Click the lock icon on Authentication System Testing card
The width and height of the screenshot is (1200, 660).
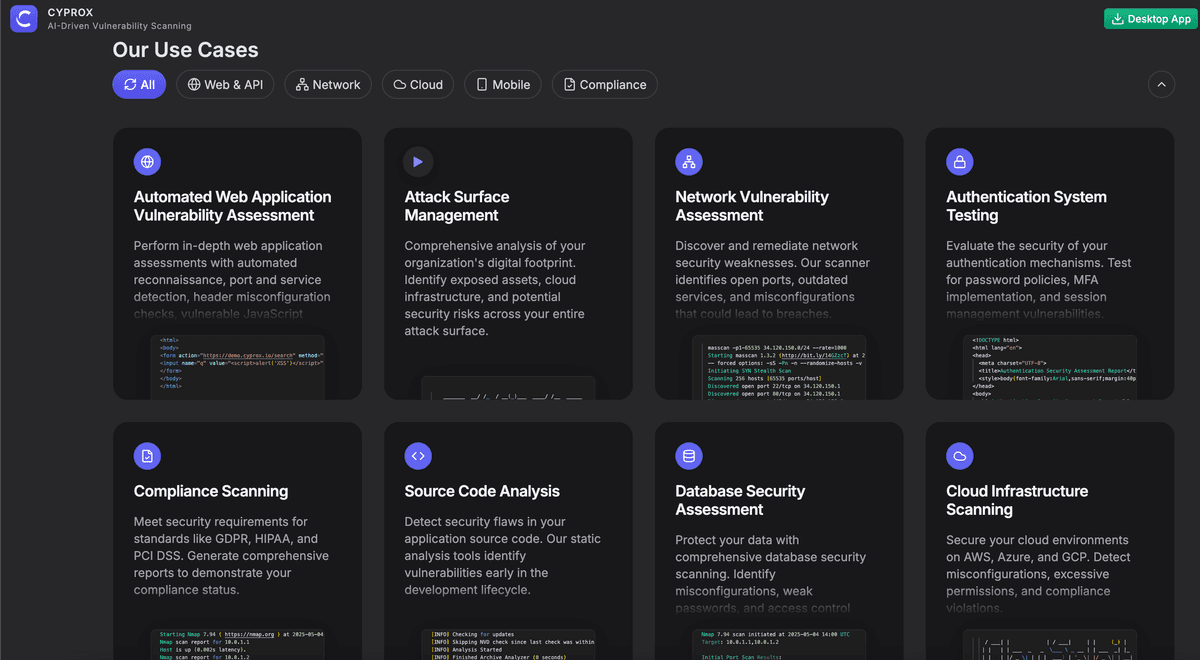point(960,162)
